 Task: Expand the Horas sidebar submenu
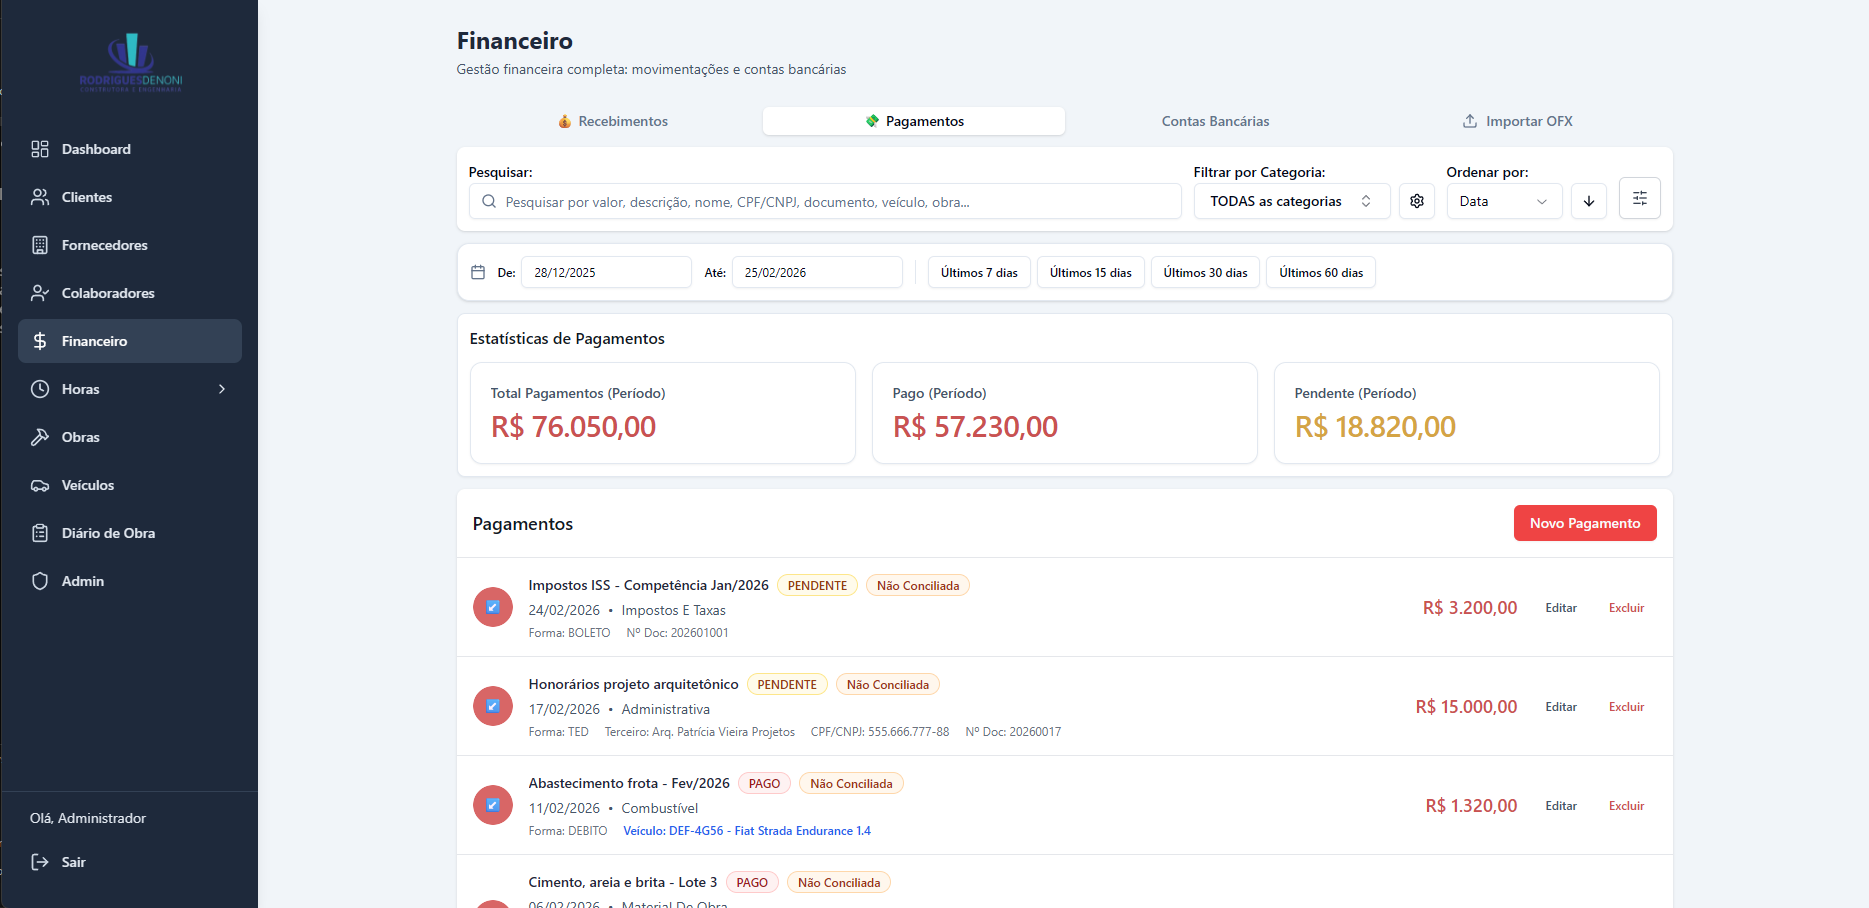click(221, 389)
